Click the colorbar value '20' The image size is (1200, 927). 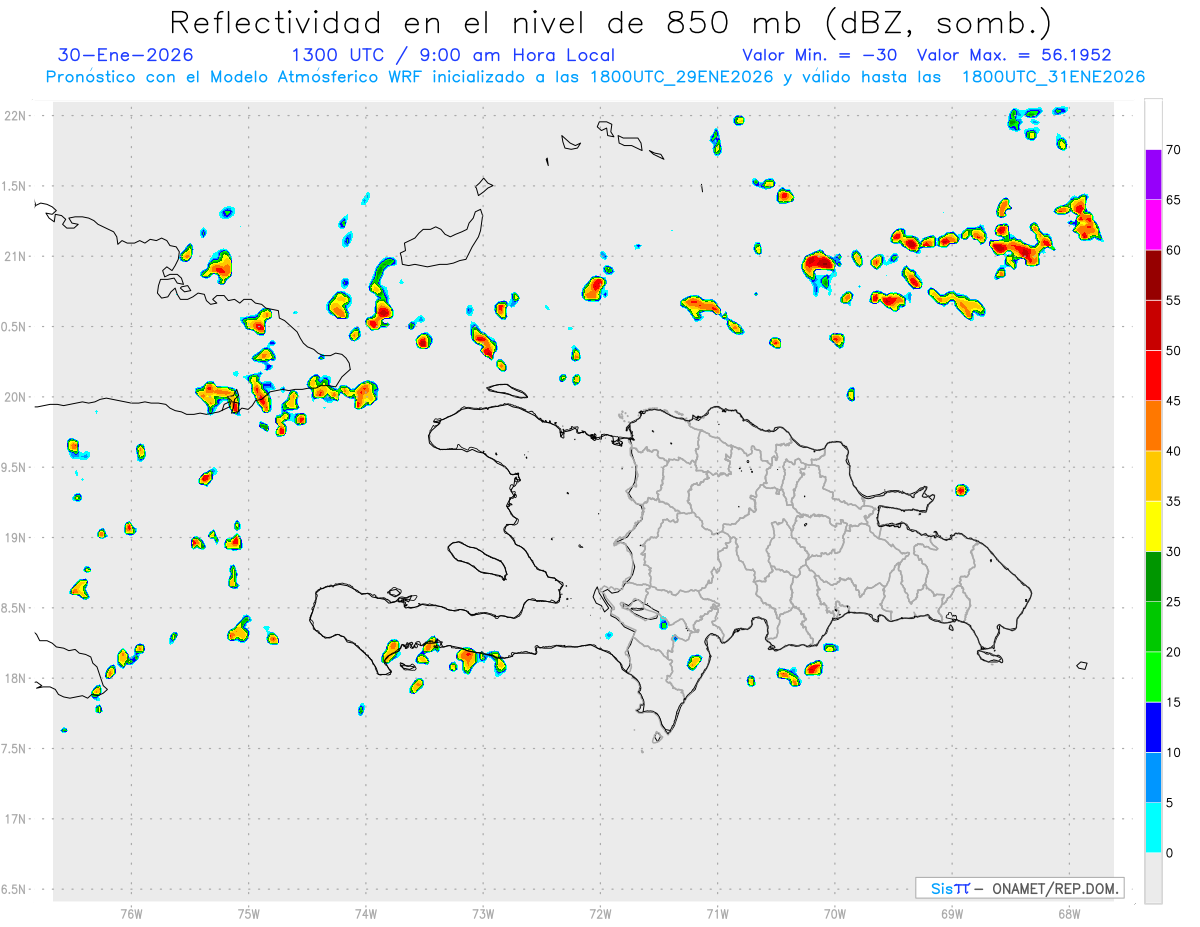pos(1173,652)
